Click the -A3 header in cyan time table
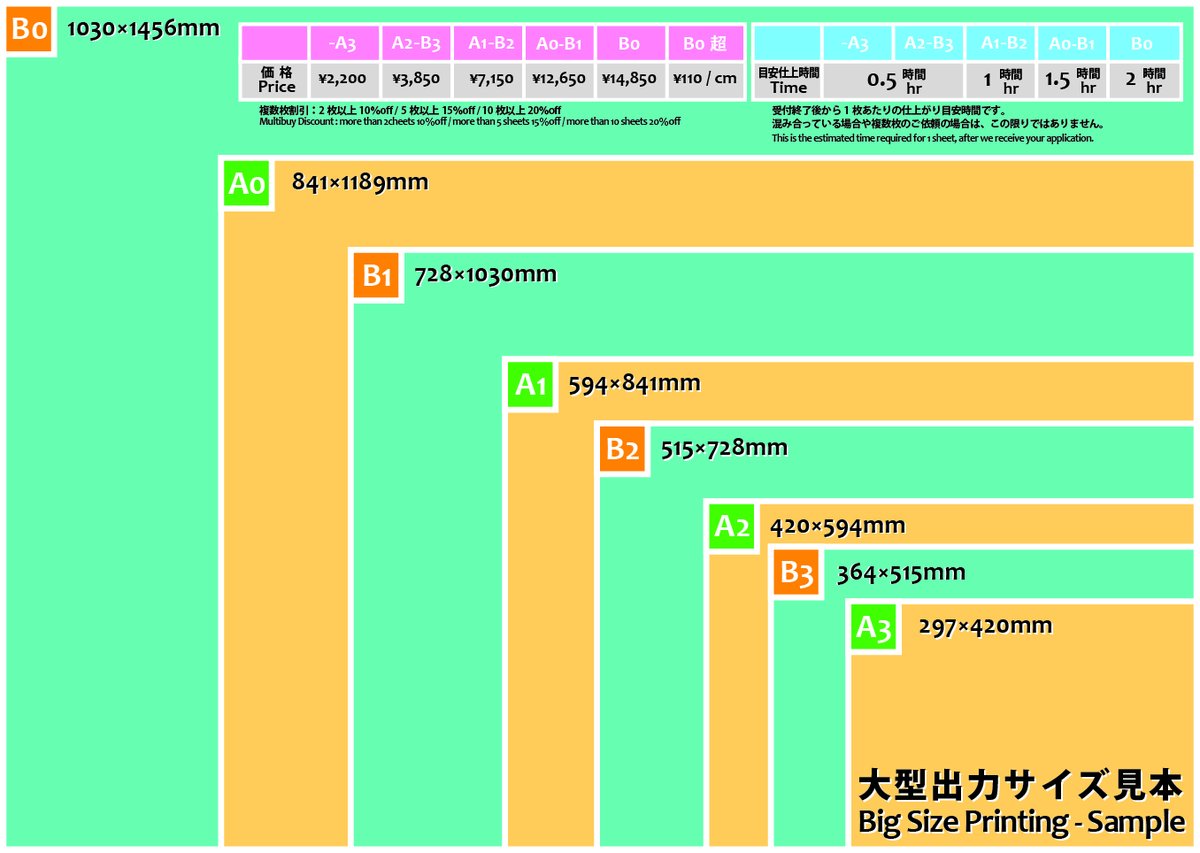This screenshot has height=853, width=1200. [857, 44]
